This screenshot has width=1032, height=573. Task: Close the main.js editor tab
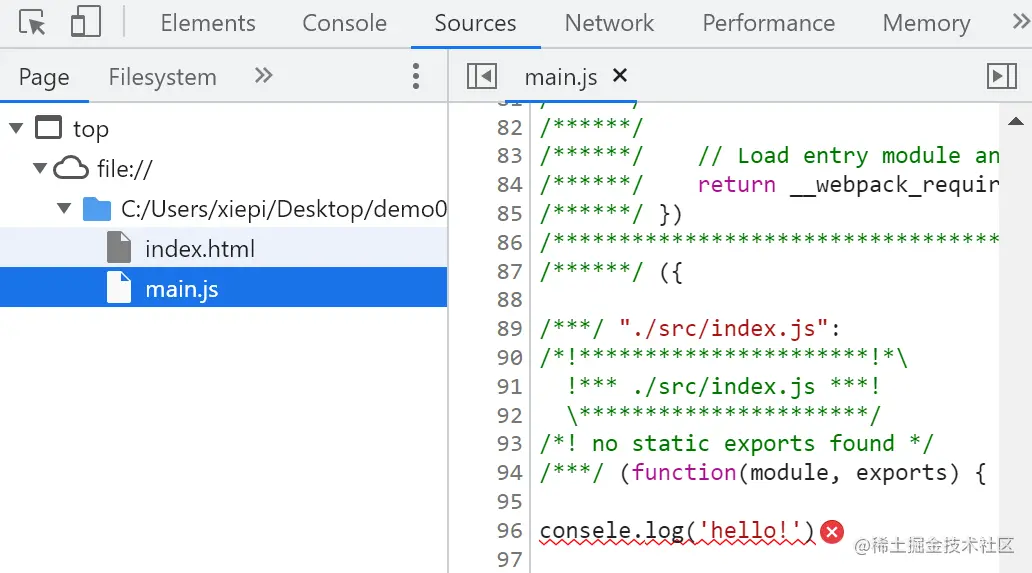(x=620, y=75)
